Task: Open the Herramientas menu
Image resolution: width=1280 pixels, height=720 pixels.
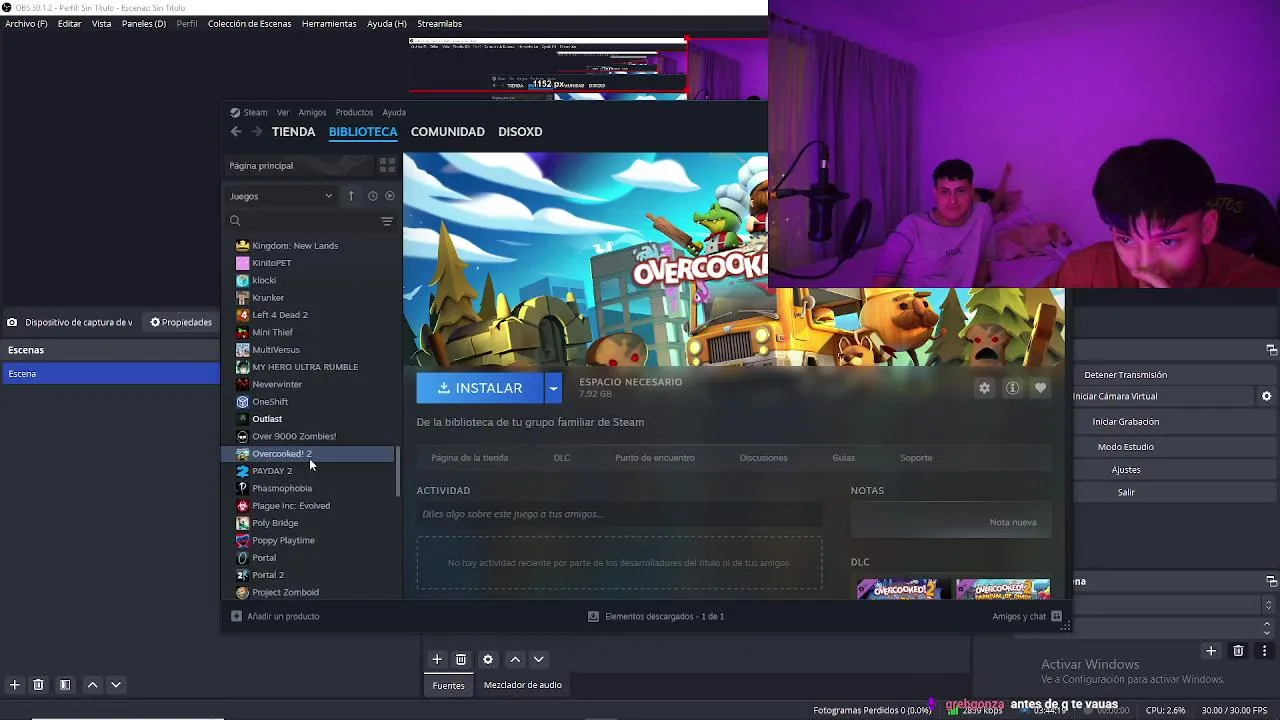Action: 329,23
